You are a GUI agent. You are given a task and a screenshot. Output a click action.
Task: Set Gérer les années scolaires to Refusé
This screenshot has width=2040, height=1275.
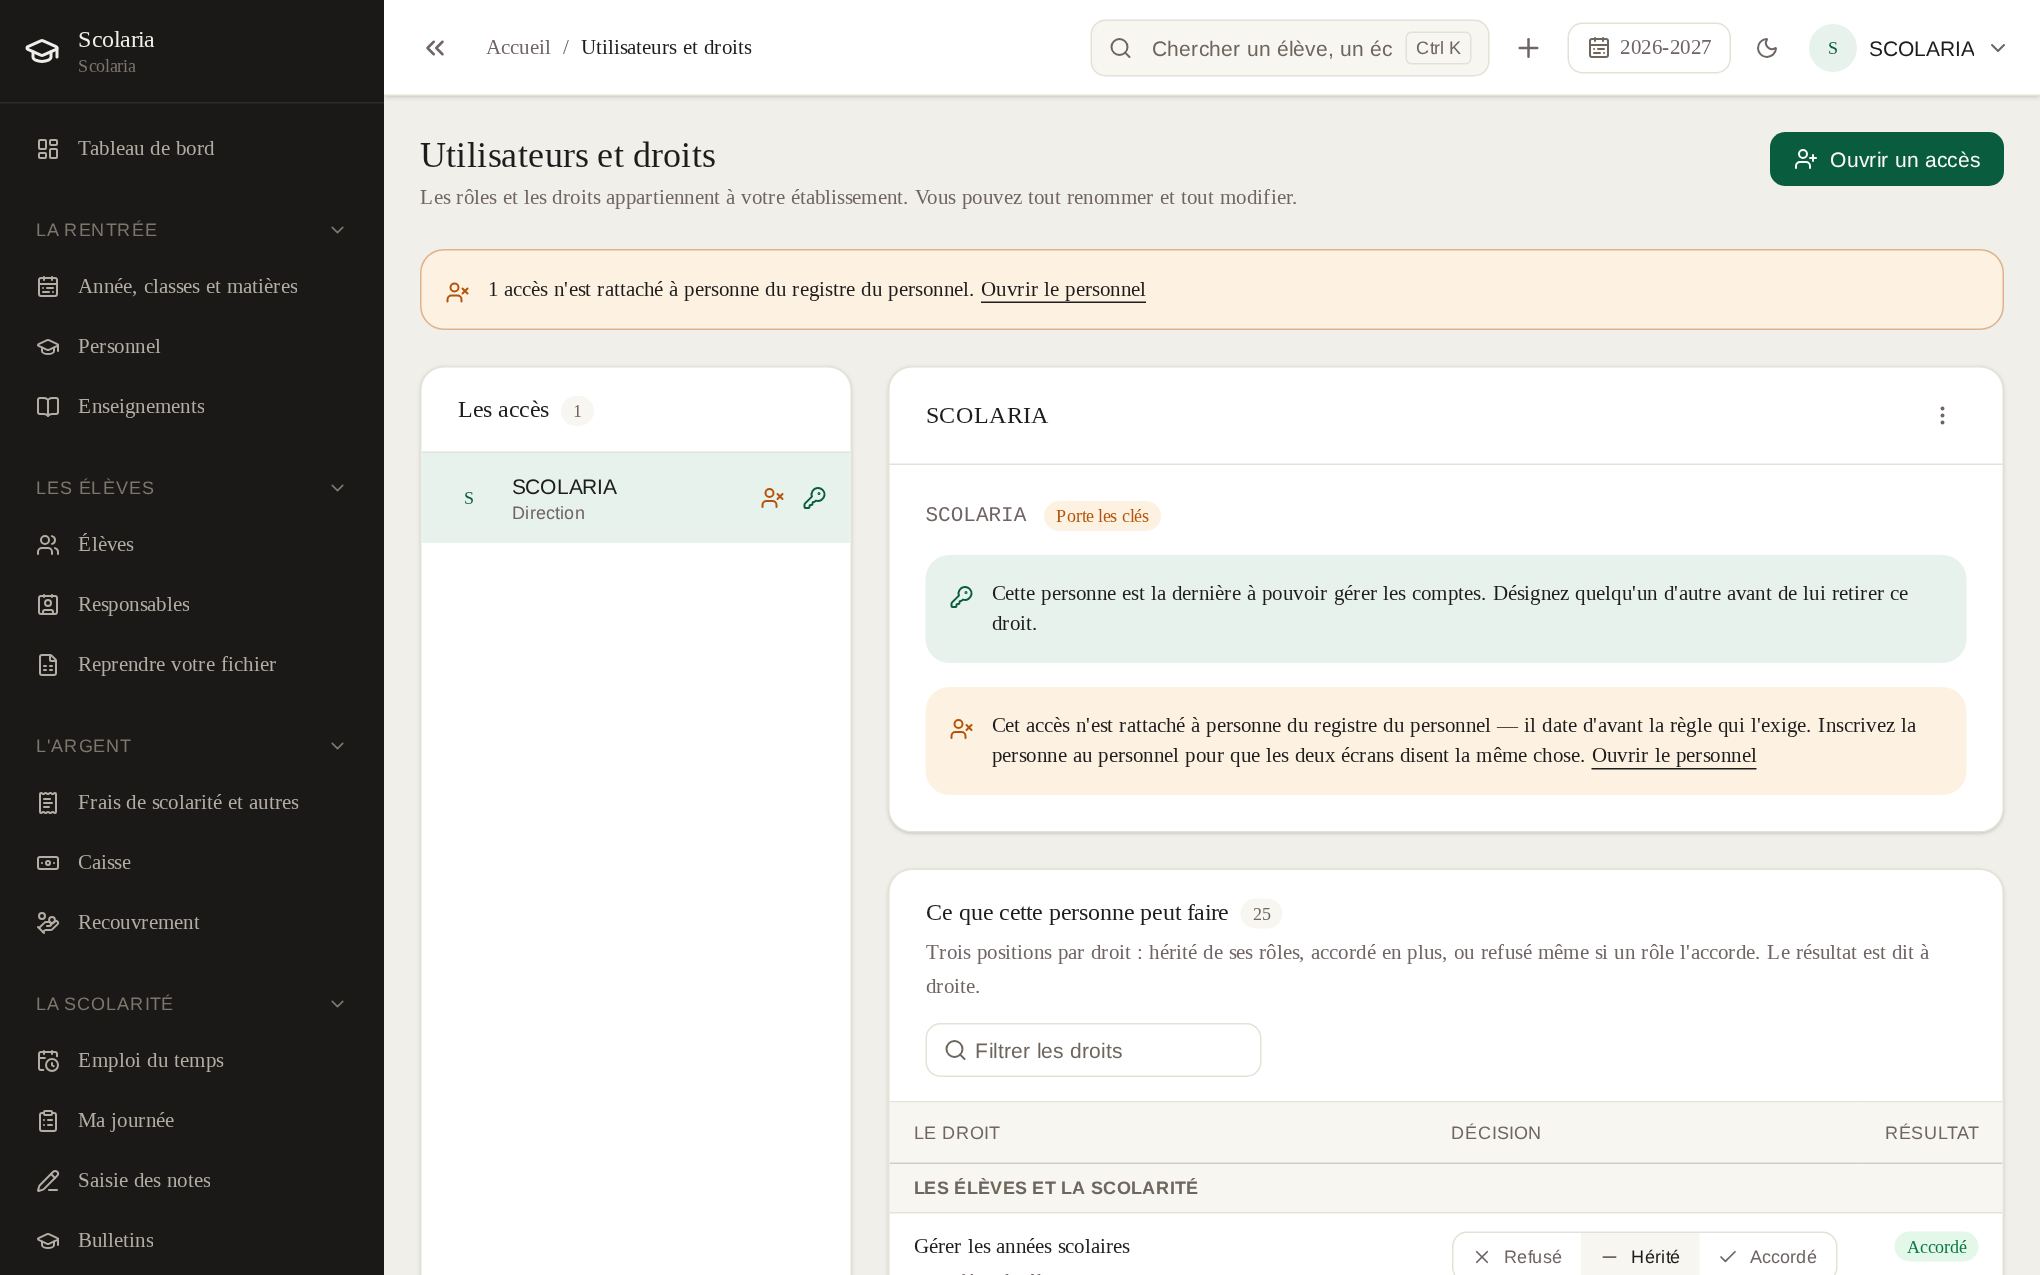1517,1256
